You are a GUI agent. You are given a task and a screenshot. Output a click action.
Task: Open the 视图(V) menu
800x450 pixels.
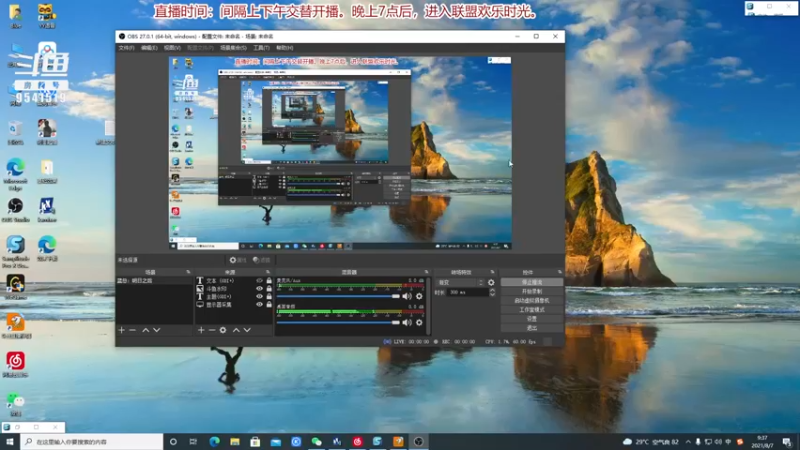[172, 48]
